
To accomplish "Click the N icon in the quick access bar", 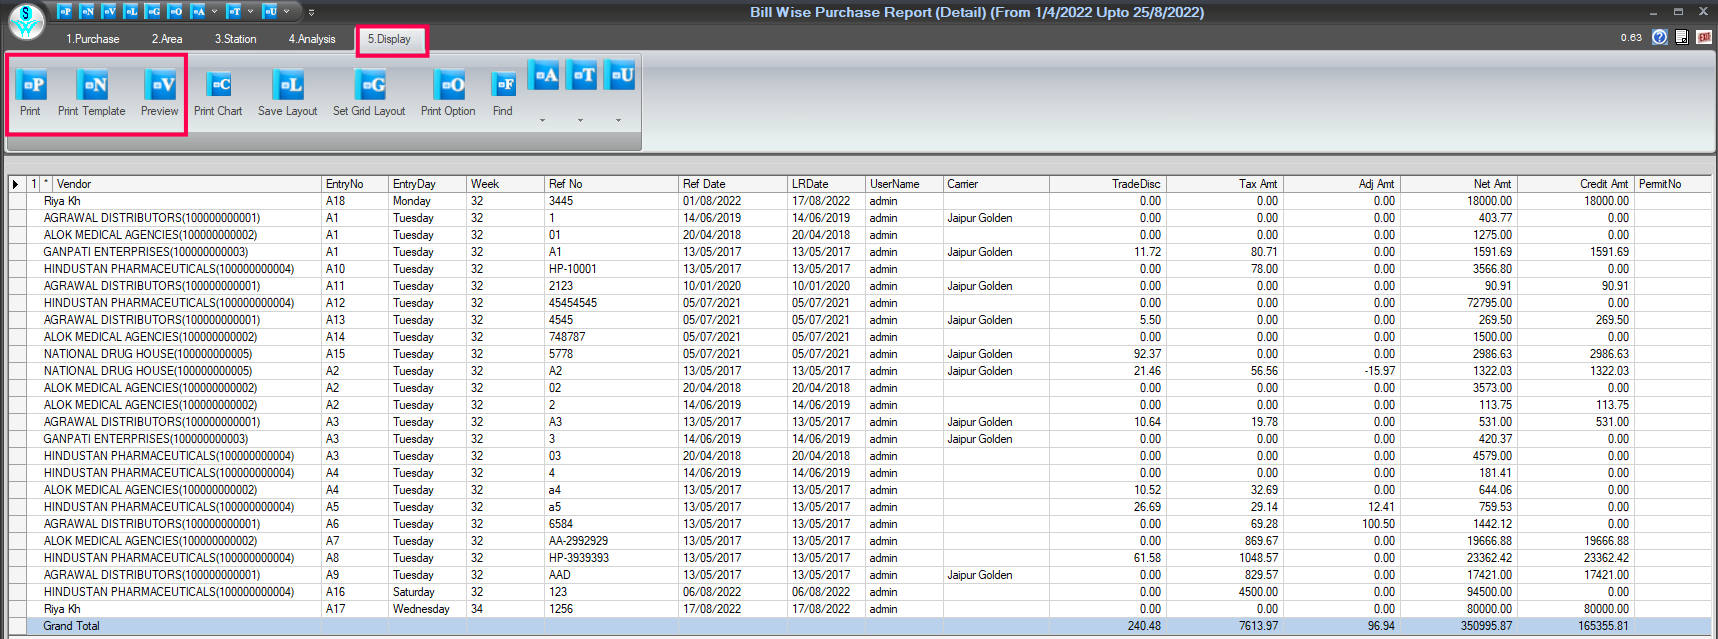I will (x=87, y=11).
